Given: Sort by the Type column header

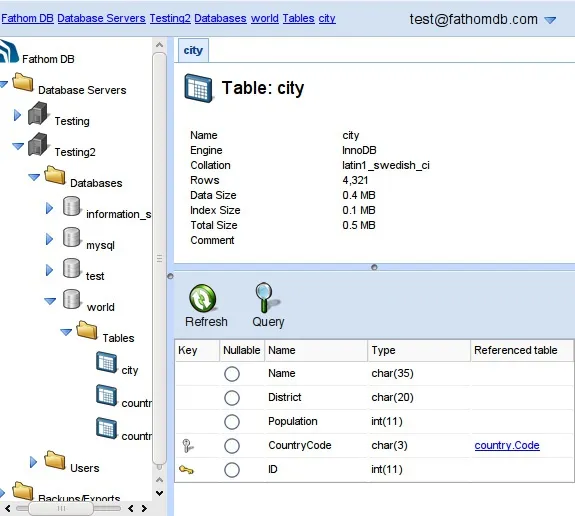Looking at the screenshot, I should (x=419, y=350).
